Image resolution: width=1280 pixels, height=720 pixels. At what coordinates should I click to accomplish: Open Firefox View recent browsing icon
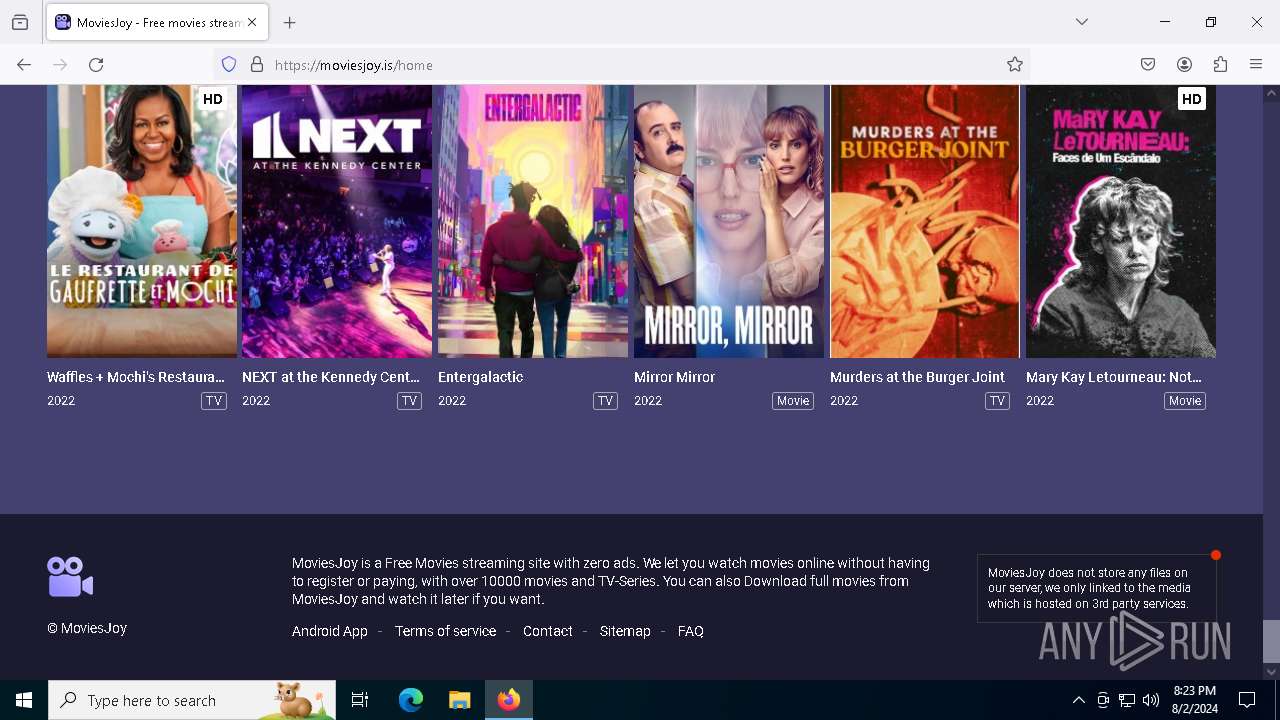coord(20,22)
